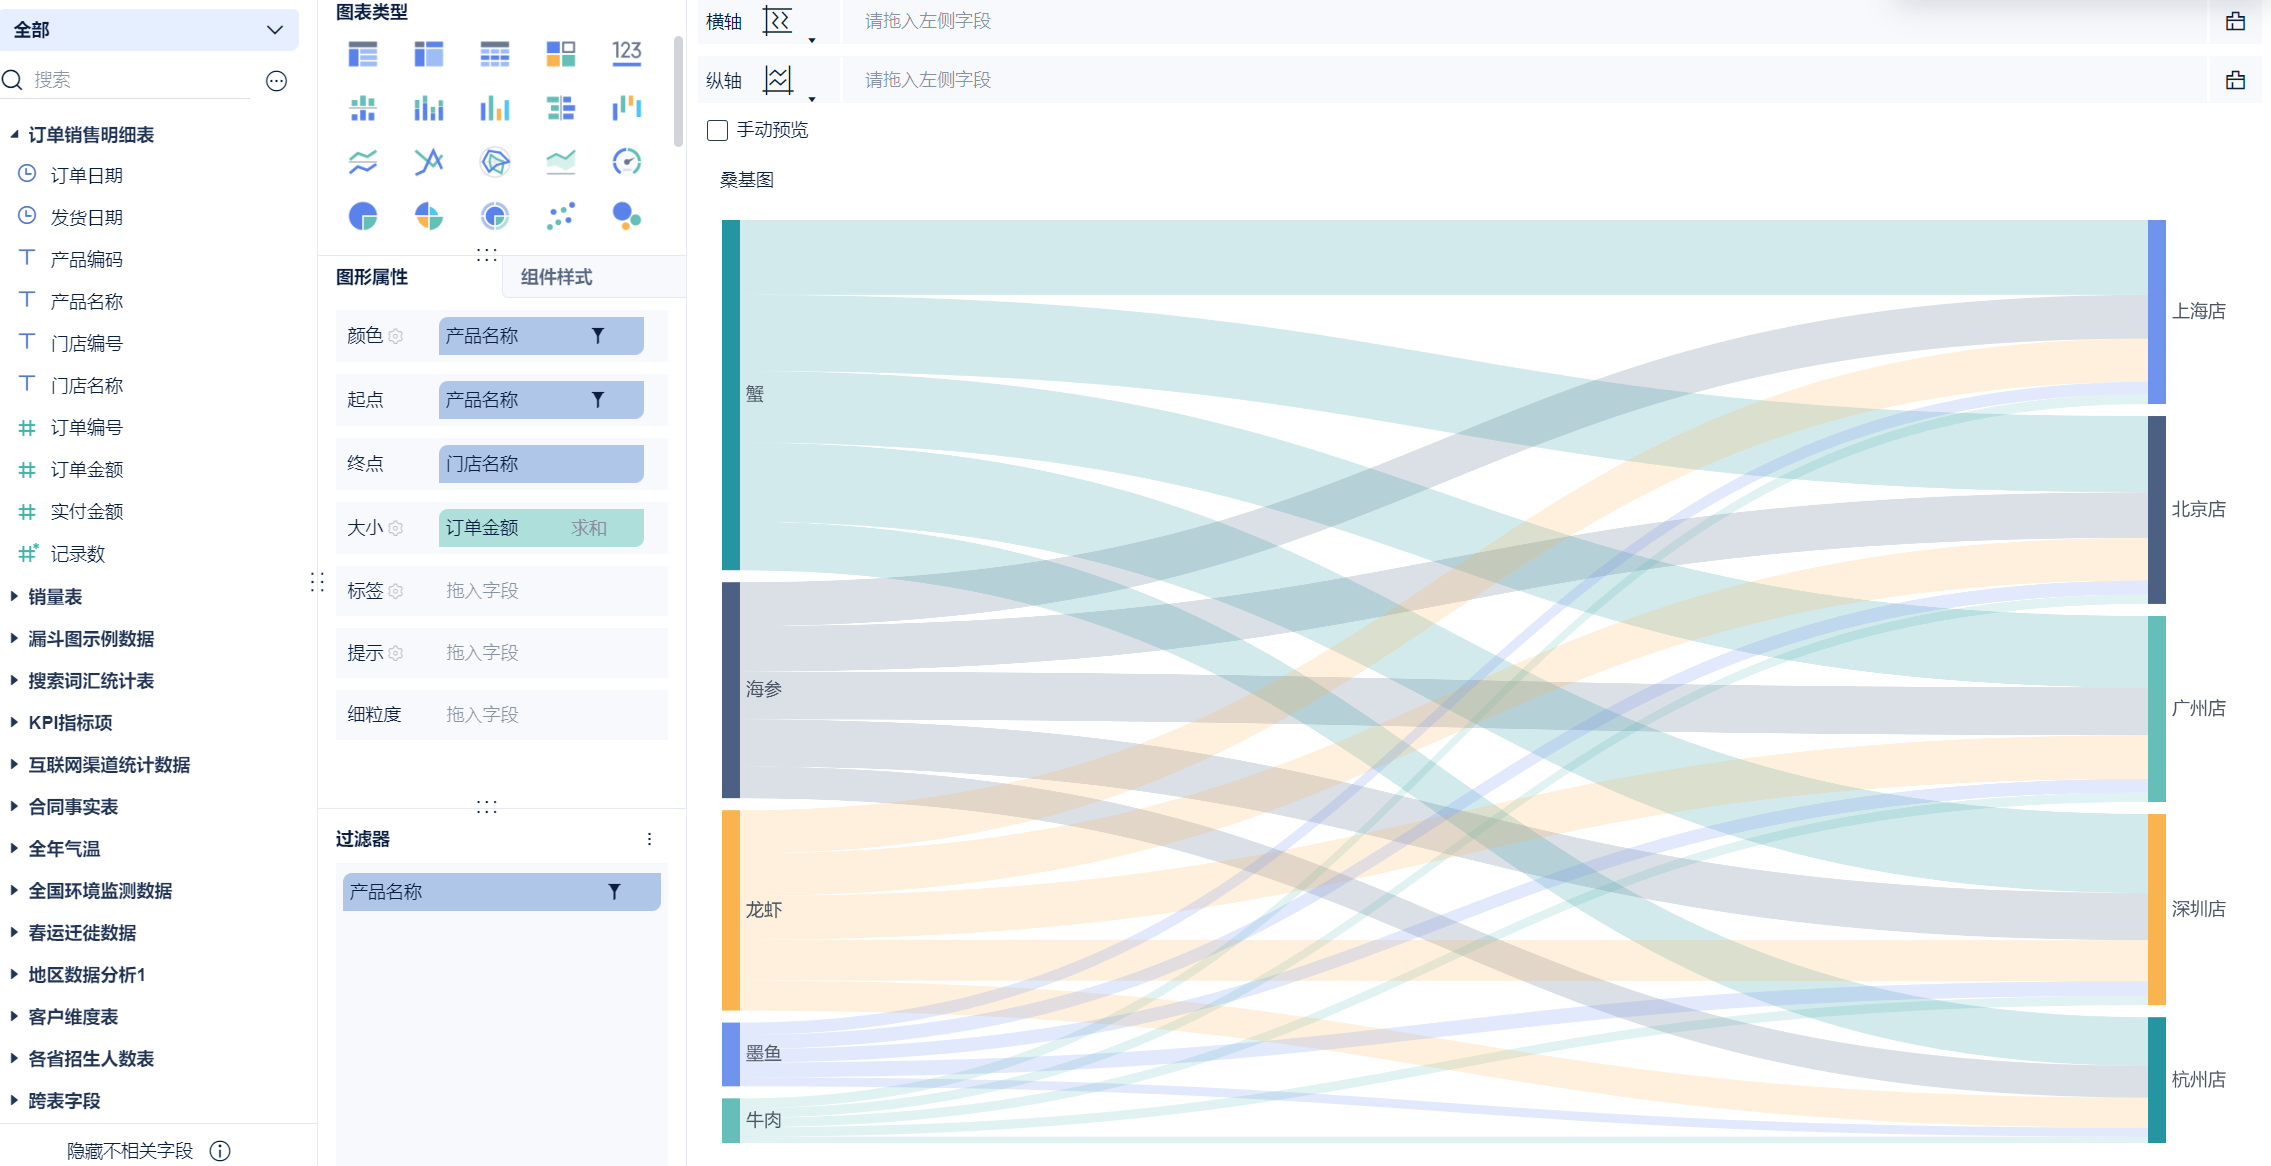Switch to the 组件样式 tab
The height and width of the screenshot is (1166, 2271).
coord(556,277)
